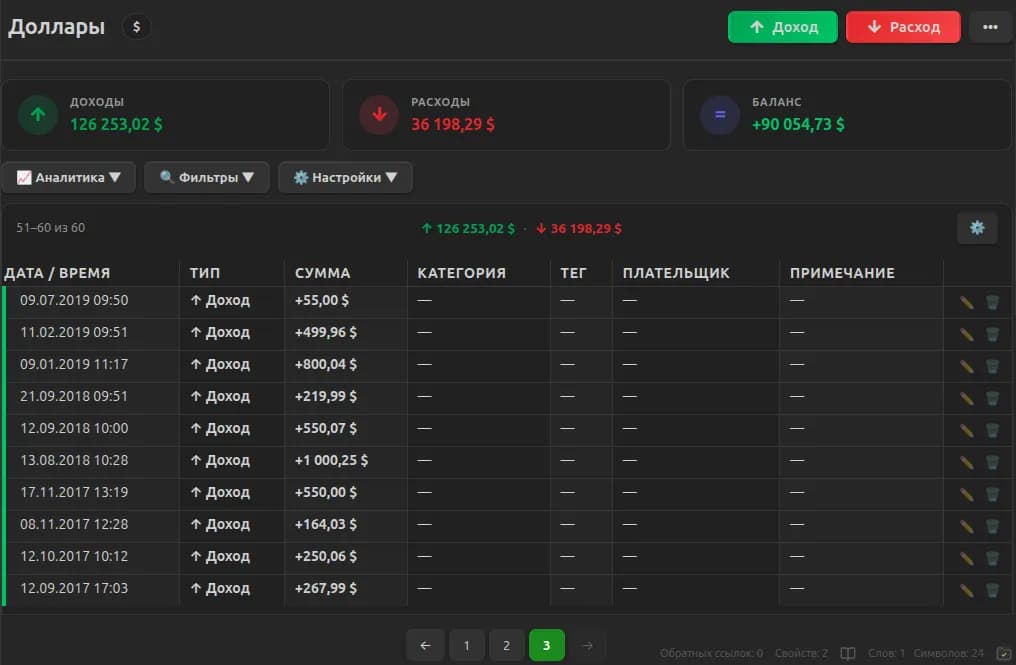Delete the 09.07.2019 09:50 transaction
This screenshot has height=665, width=1016.
coord(992,302)
